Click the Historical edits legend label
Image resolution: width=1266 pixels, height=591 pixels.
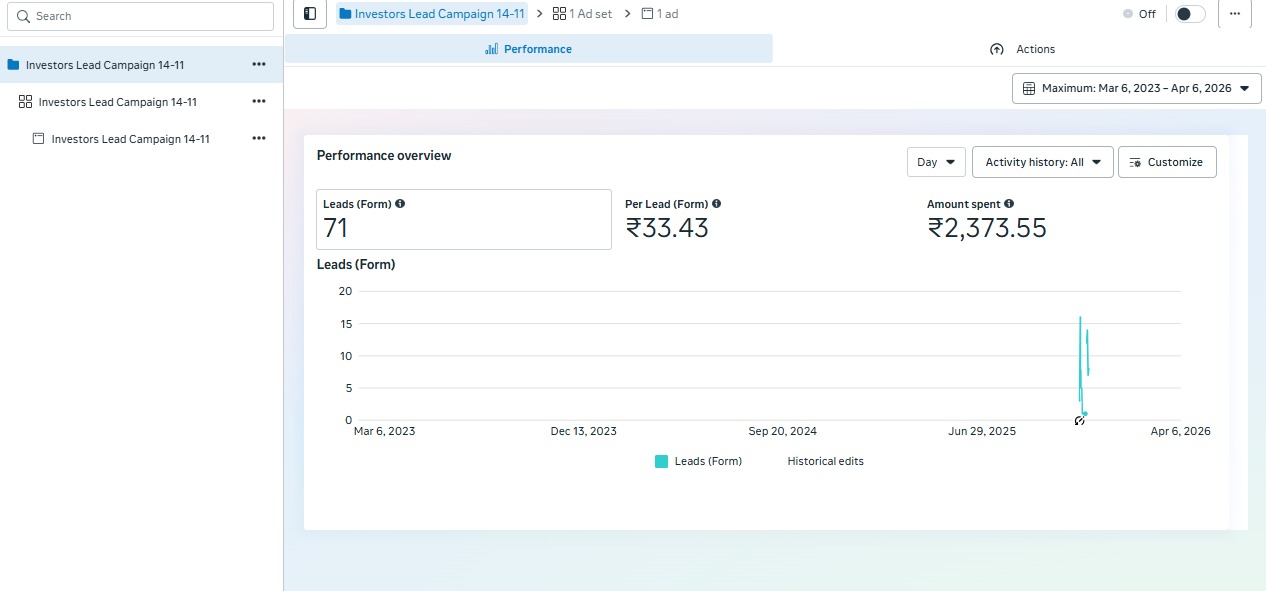[825, 461]
